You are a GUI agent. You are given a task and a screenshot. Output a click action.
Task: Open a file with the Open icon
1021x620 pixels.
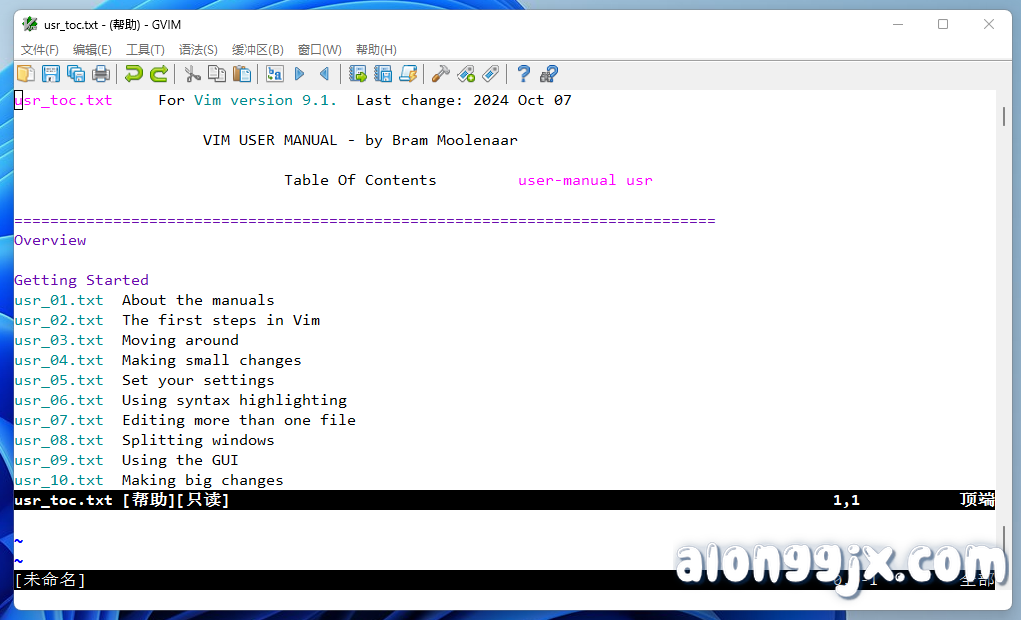click(24, 74)
